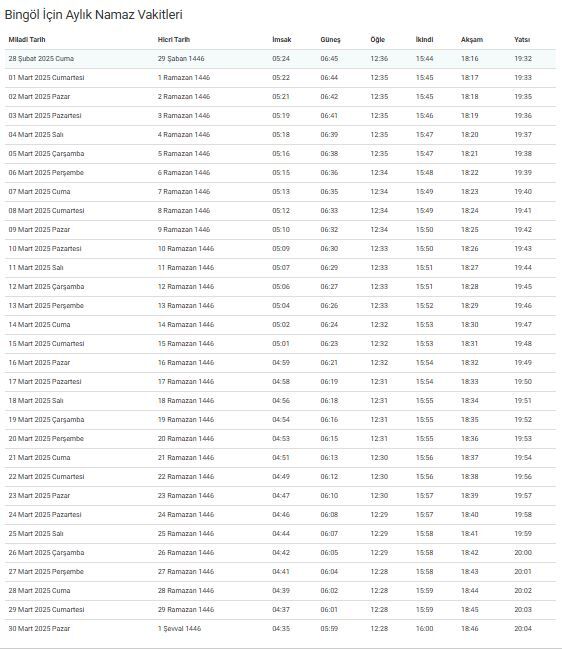Viewport: 562px width, 649px height.
Task: Click the 1 Şevval 1446 Hicri cell
Action: pos(179,629)
